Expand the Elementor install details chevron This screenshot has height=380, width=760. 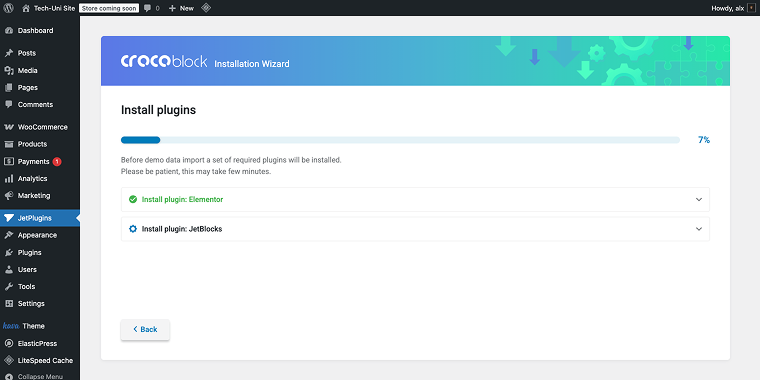[699, 199]
